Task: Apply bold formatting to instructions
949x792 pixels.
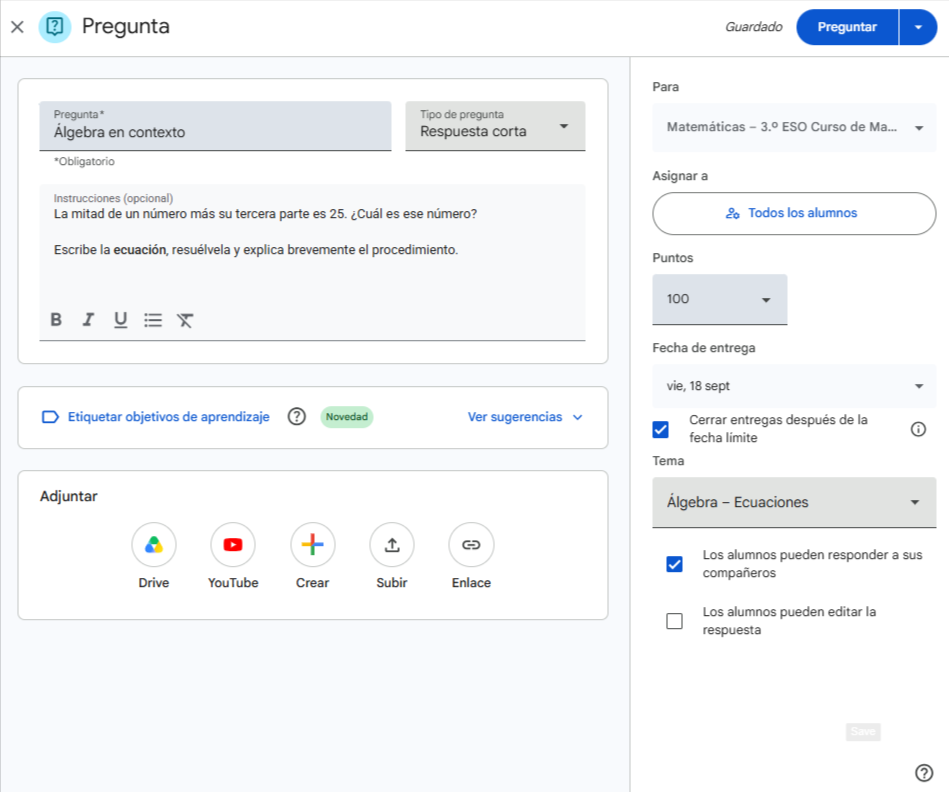Action: pyautogui.click(x=56, y=319)
